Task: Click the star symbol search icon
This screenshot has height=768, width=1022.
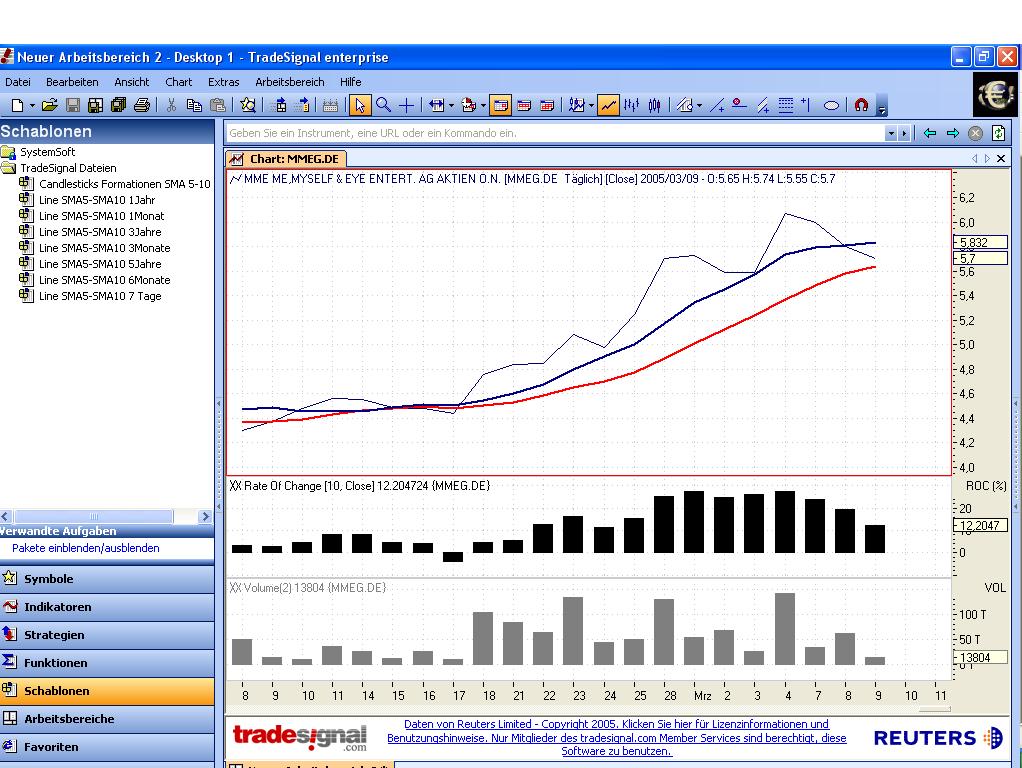Action: point(248,105)
